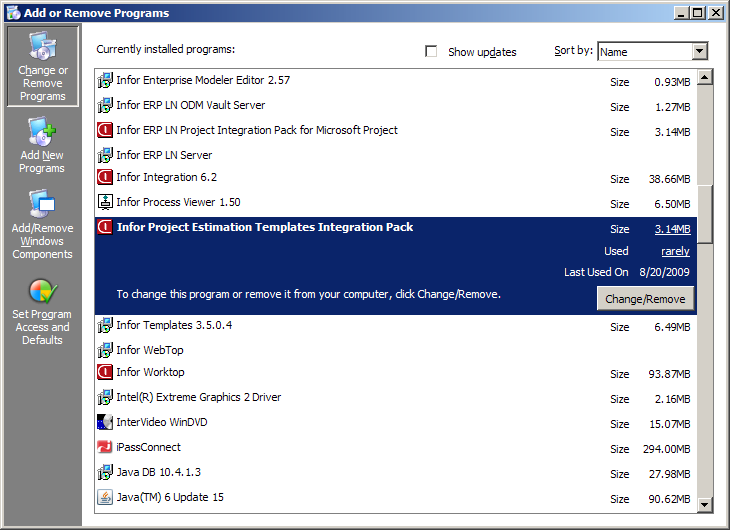Click the Intel Extreme Graphics 2 Driver icon
Screen dimensions: 730x530
tap(105, 398)
